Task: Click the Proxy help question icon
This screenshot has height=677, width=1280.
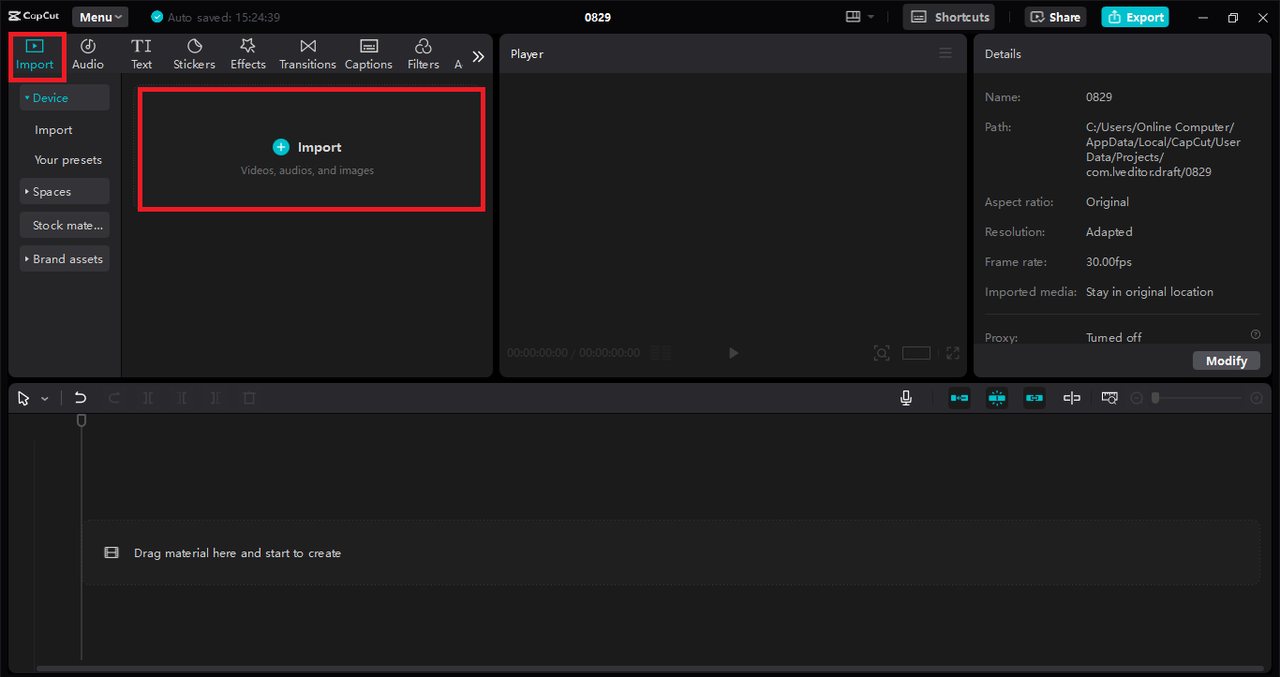Action: 1256,334
